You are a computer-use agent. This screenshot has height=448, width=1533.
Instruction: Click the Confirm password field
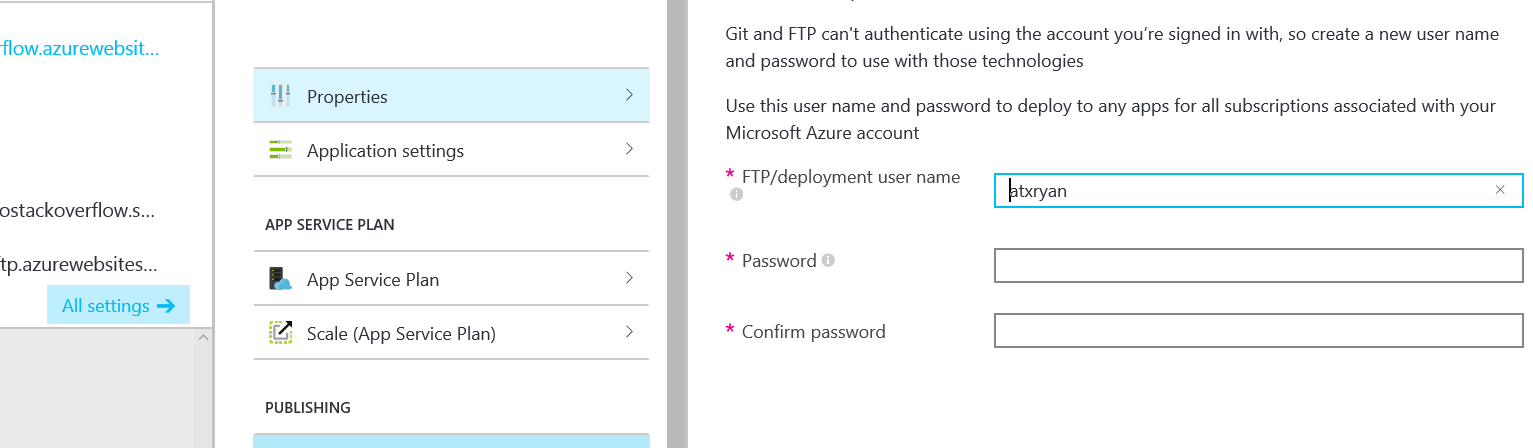pos(1258,331)
